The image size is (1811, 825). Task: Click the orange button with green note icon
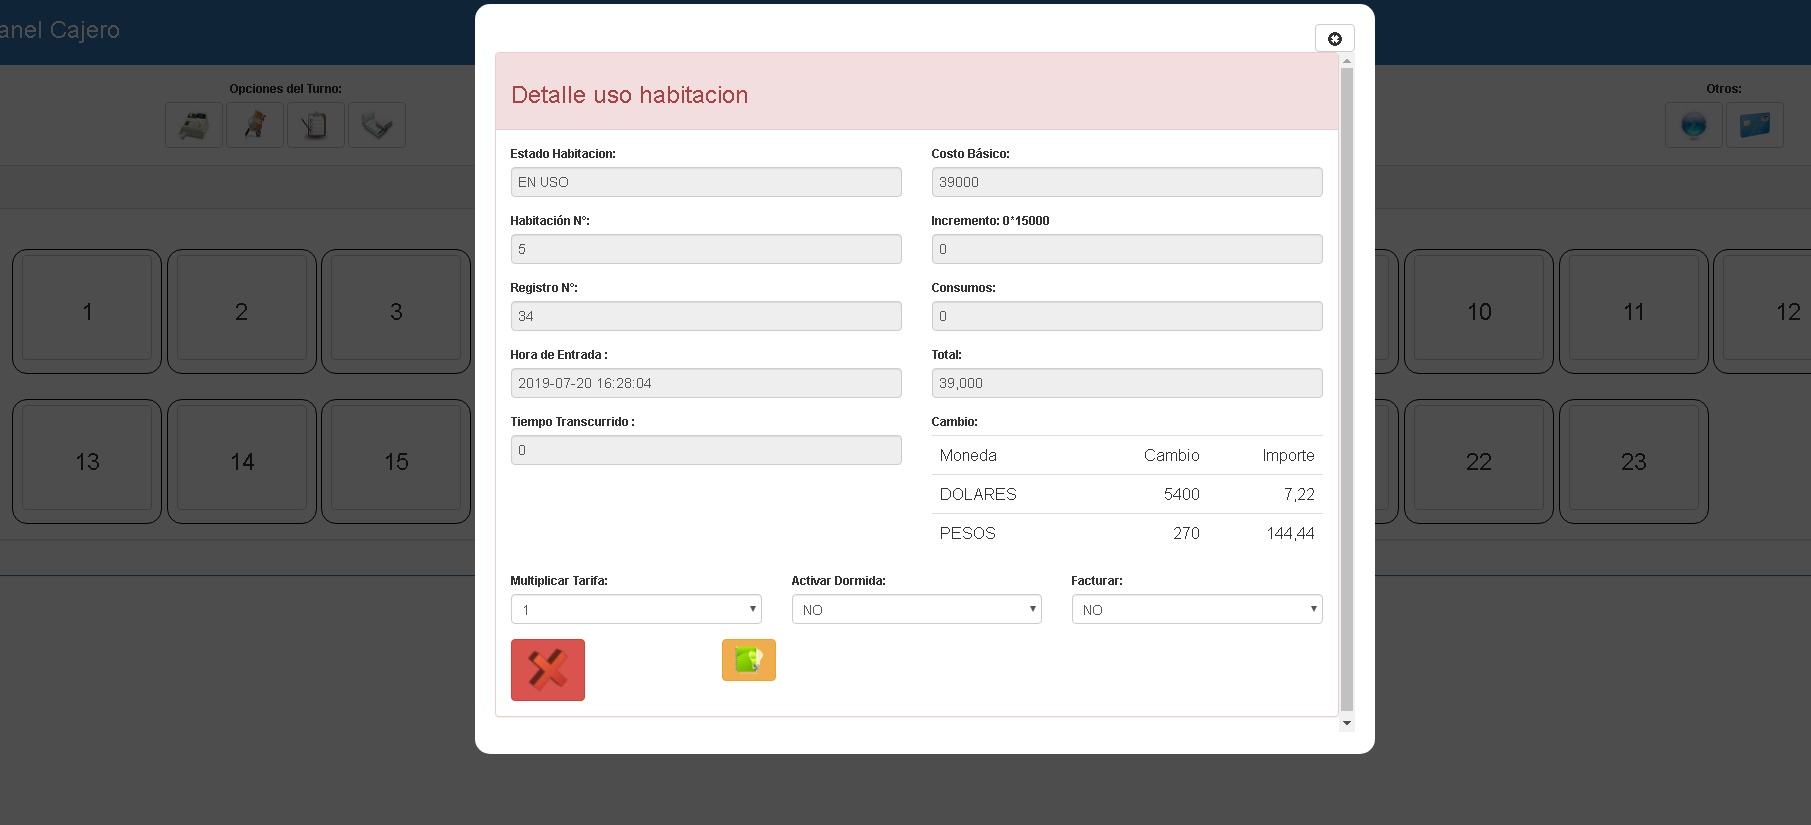(749, 660)
